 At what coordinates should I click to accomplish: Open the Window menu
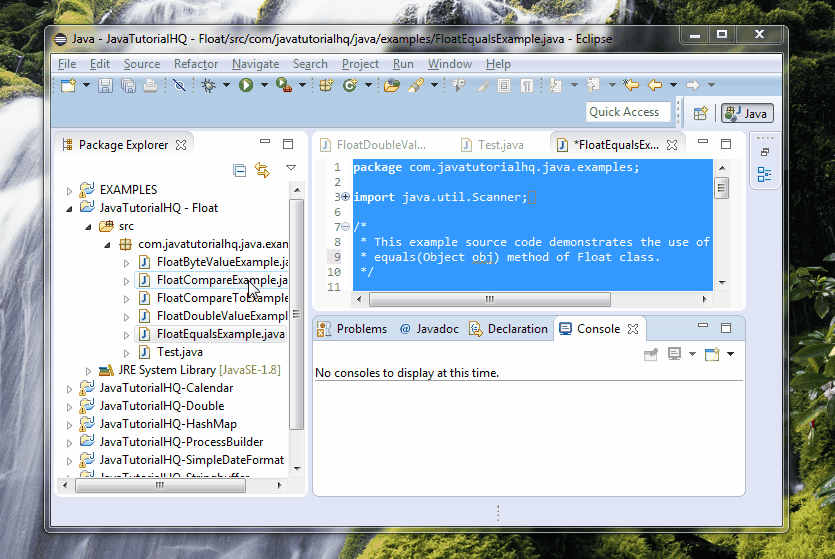coord(450,64)
